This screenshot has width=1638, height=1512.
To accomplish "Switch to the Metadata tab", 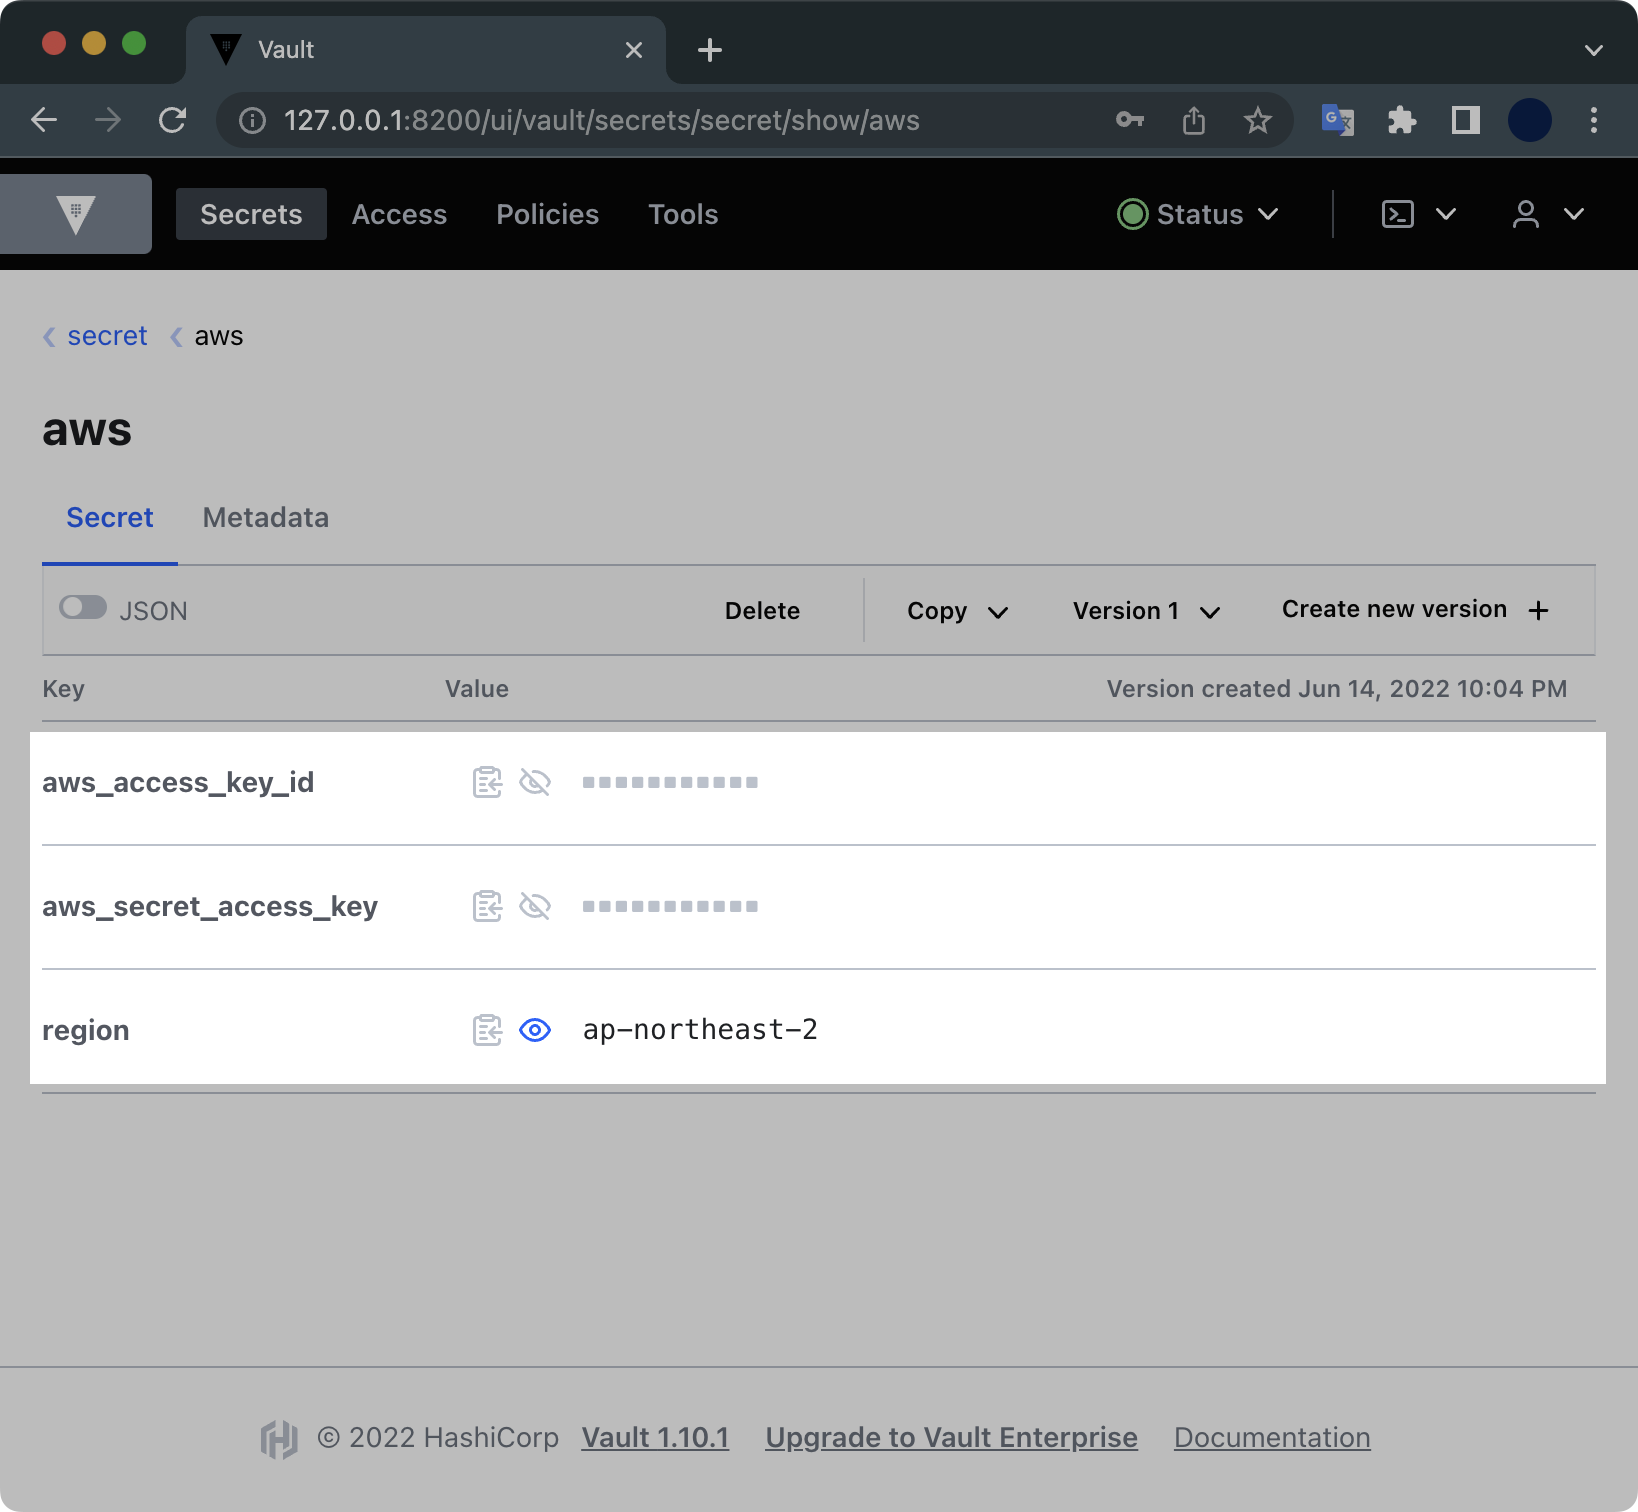I will [x=265, y=517].
